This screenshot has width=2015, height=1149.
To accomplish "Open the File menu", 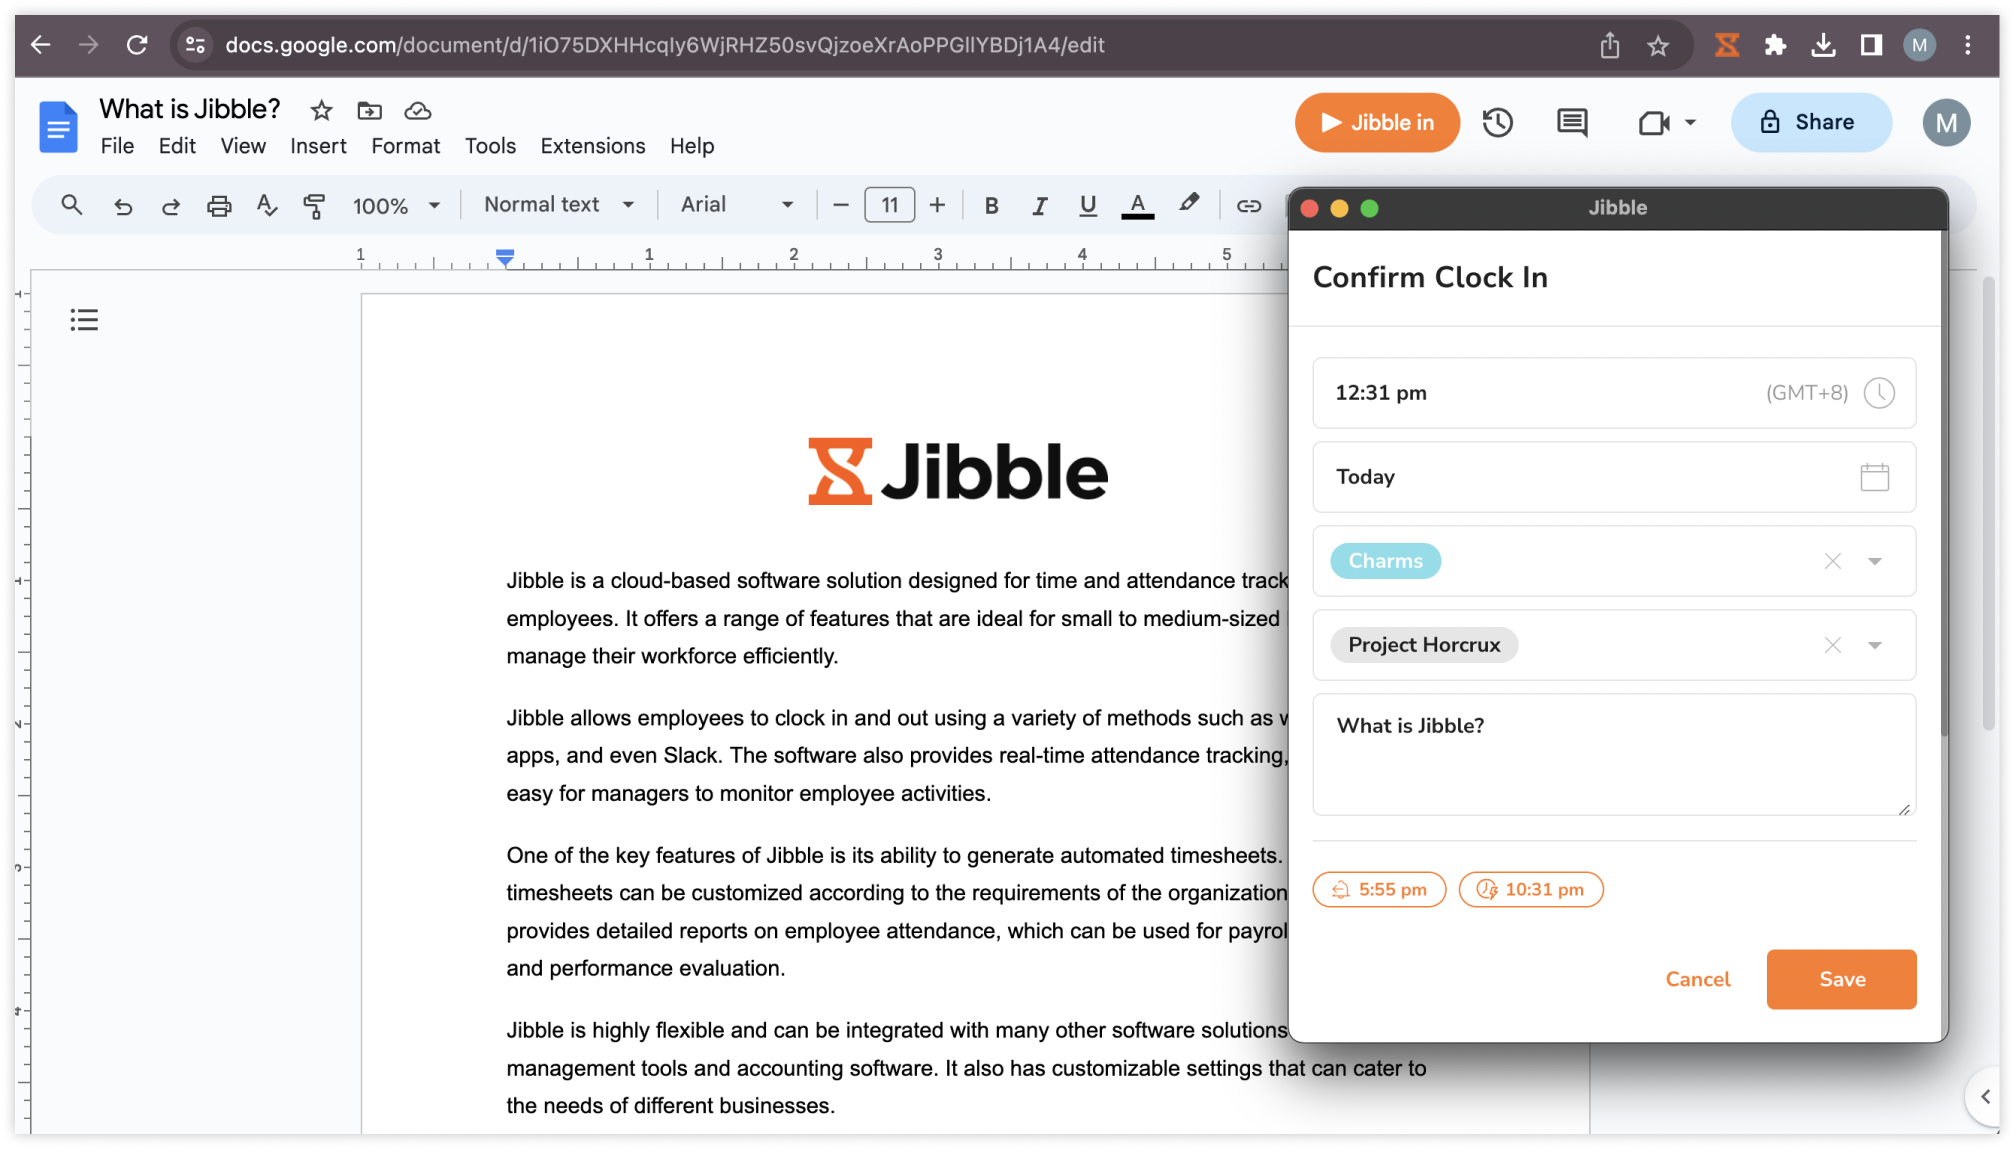I will 117,146.
